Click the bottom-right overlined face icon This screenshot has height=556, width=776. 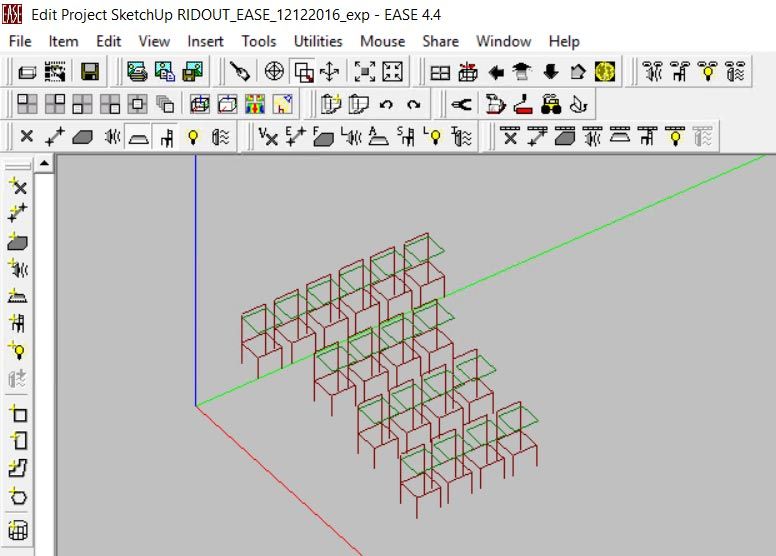coord(565,137)
